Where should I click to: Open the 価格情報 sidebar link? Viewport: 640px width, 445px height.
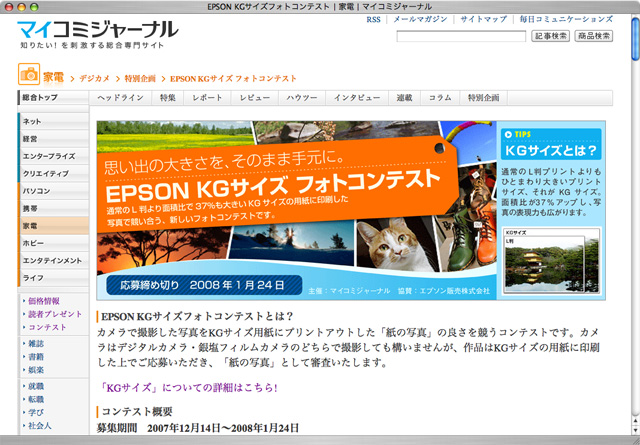tap(44, 301)
